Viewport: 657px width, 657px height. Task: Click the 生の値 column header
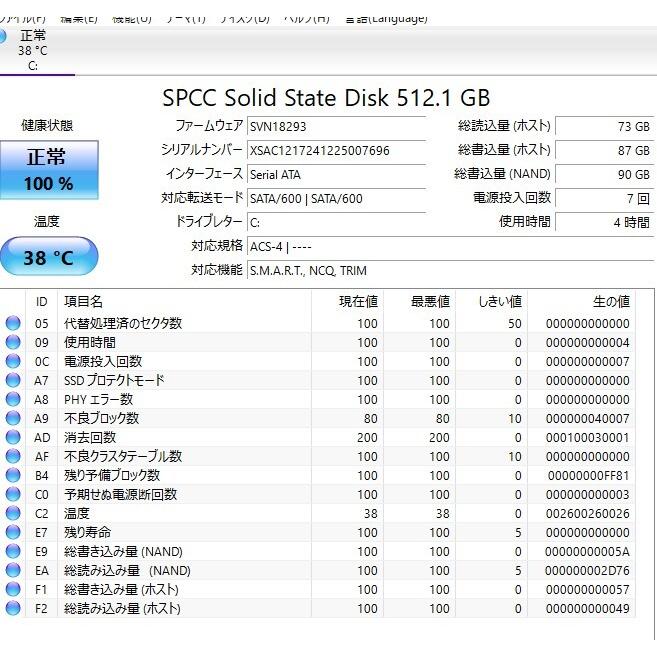point(609,301)
